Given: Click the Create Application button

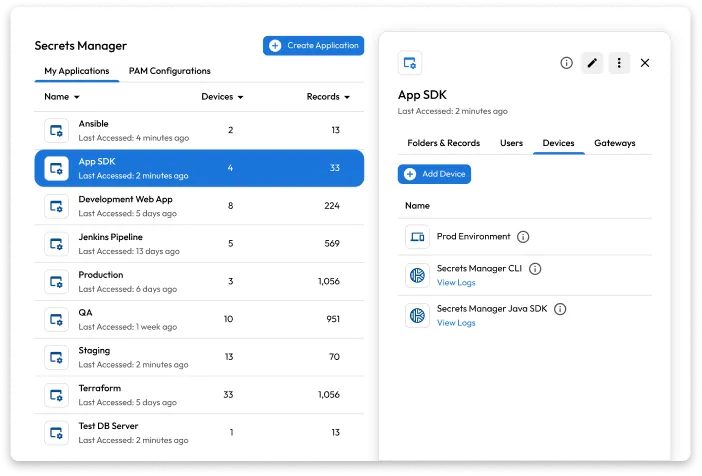Looking at the screenshot, I should point(313,46).
